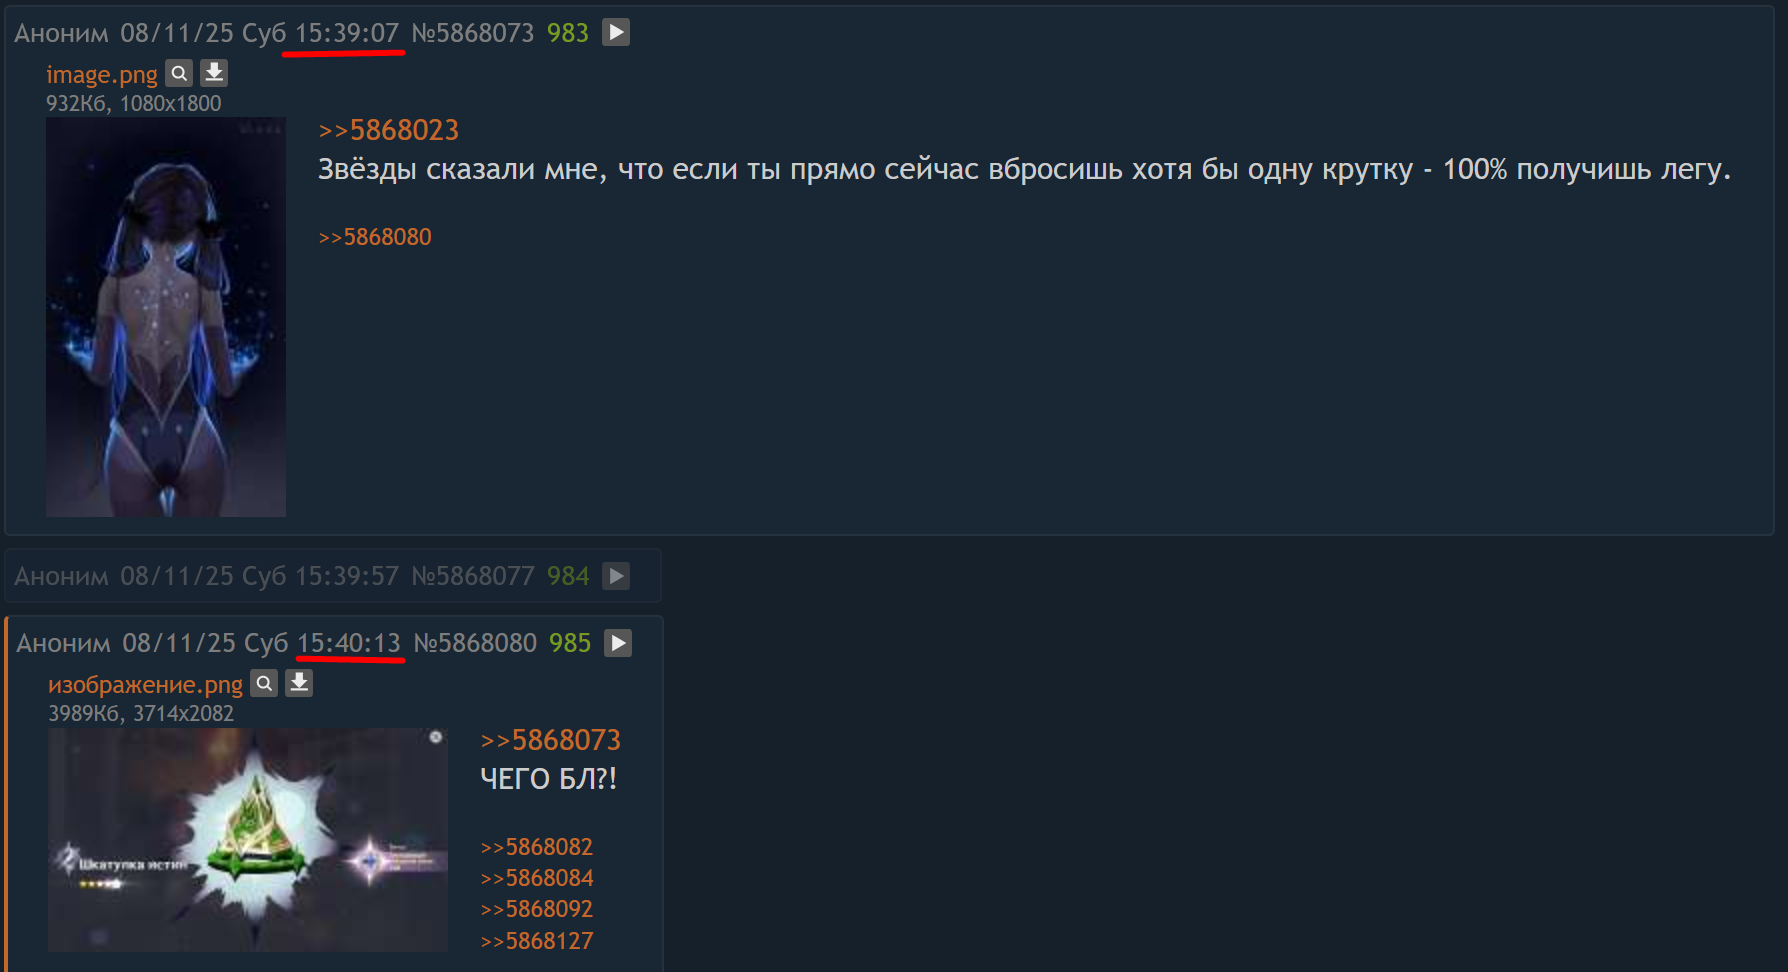1788x972 pixels.
Task: Follow the quoted link >>5868073
Action: click(550, 740)
